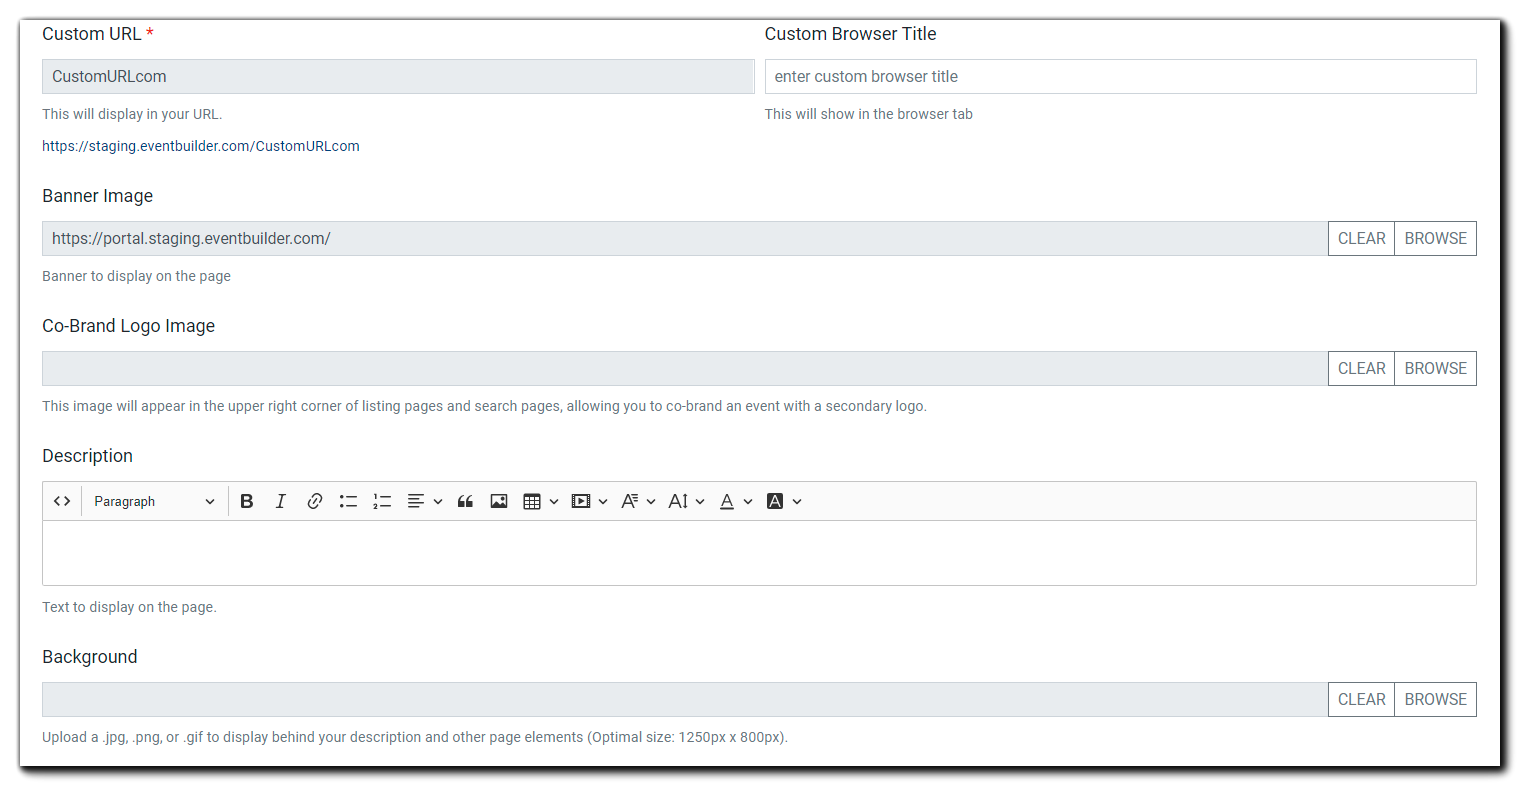Apply italic formatting
Viewport: 1536px width, 802px height.
coord(281,501)
